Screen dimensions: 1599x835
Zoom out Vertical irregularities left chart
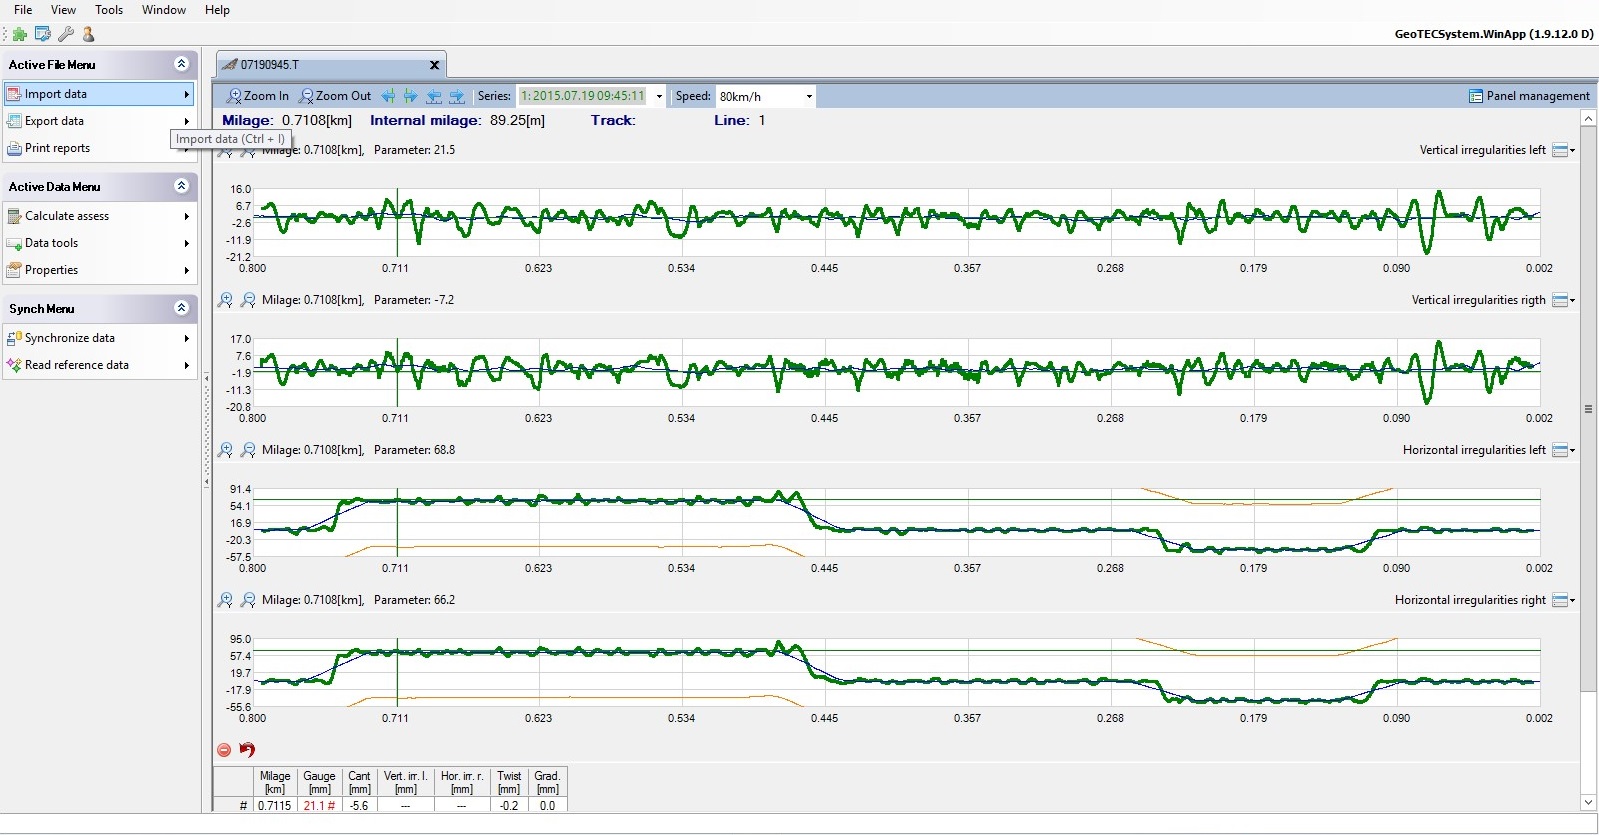248,152
